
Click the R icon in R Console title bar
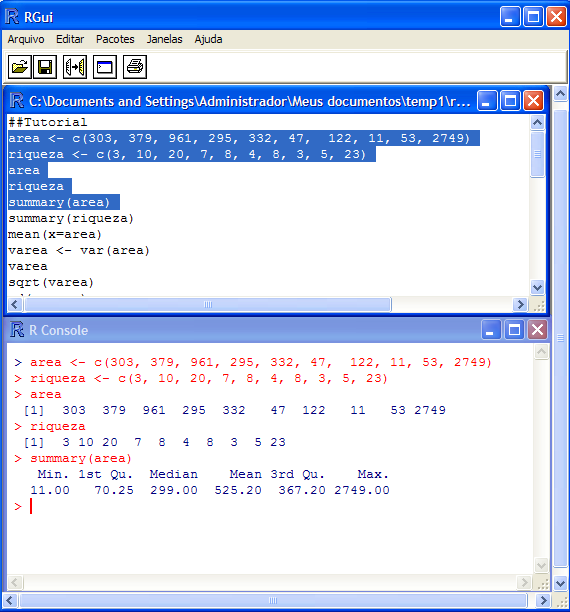[x=16, y=330]
